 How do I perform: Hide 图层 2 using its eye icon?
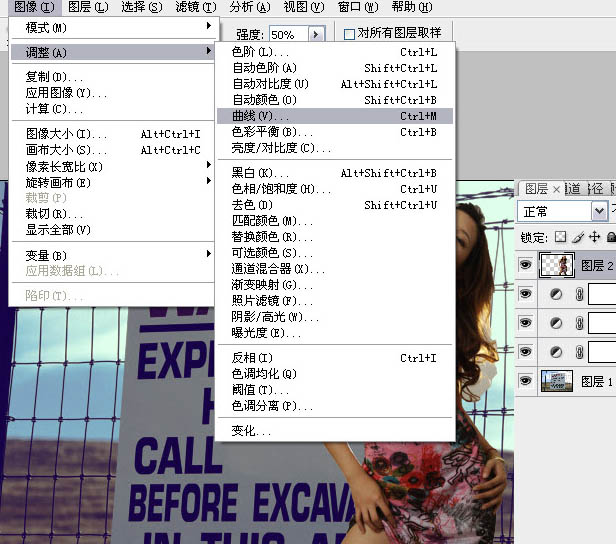(x=526, y=265)
